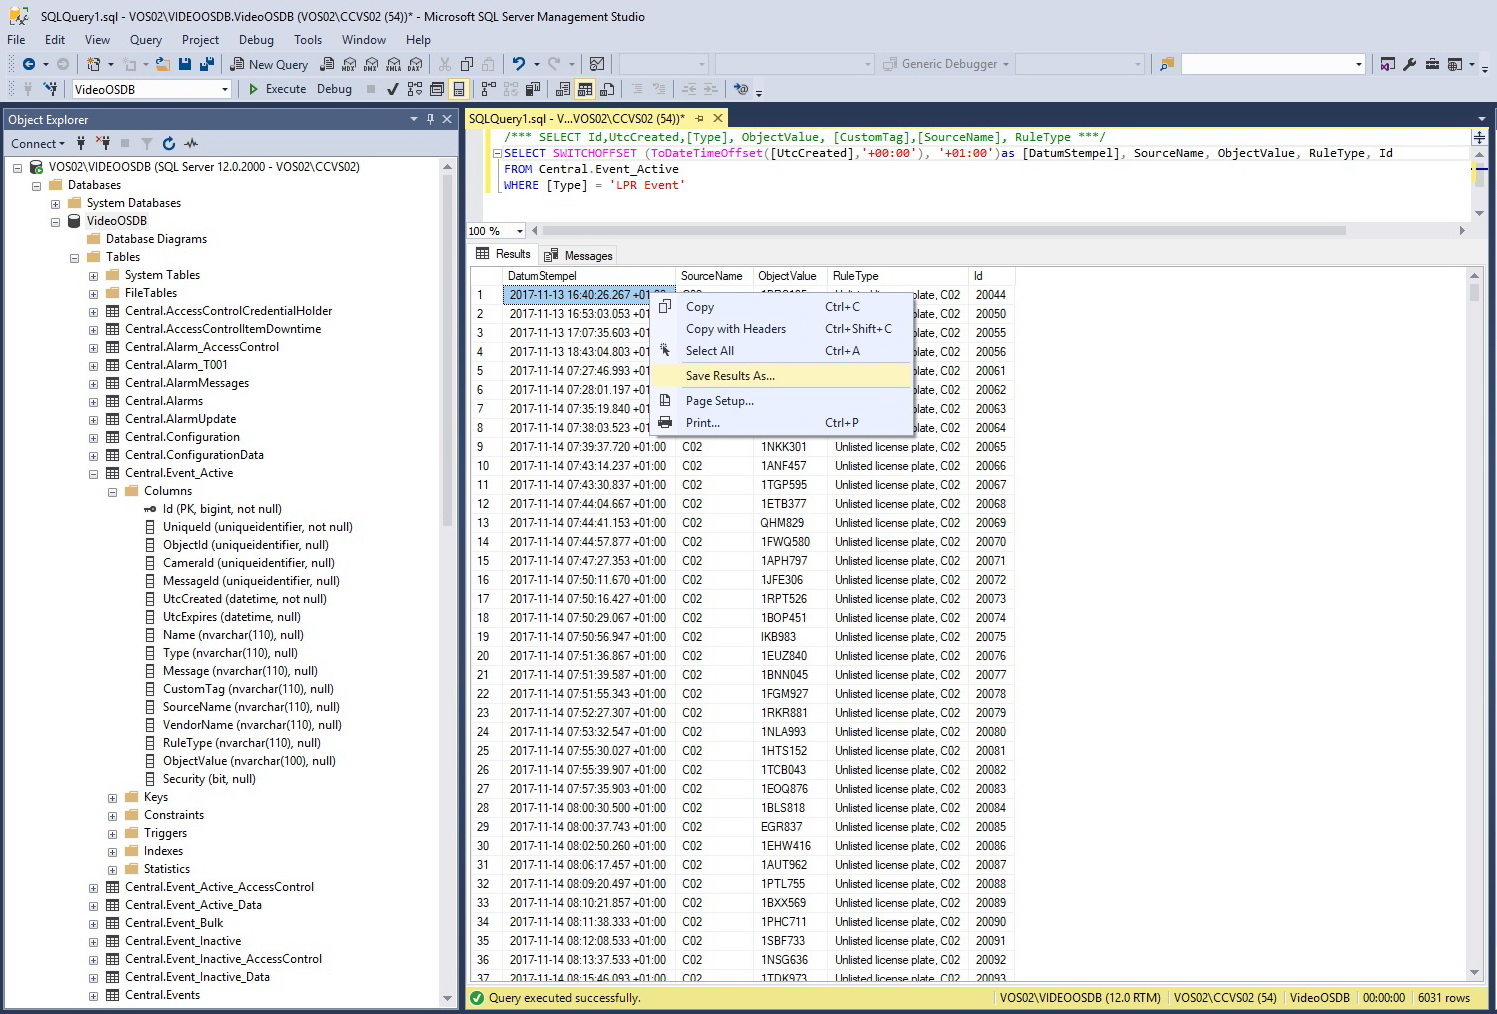Expand the Keys folder node

click(x=112, y=798)
